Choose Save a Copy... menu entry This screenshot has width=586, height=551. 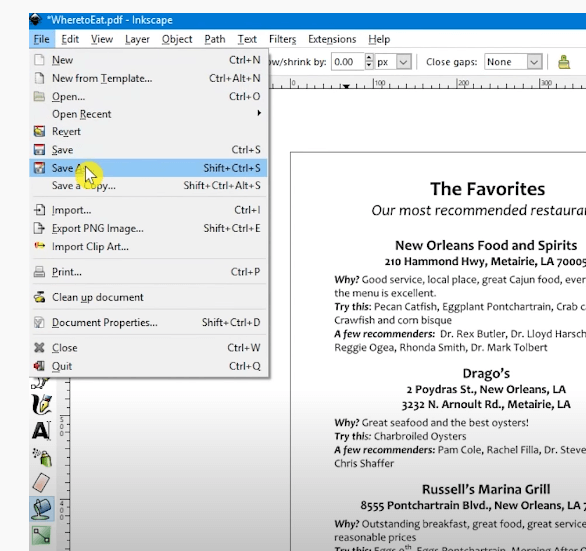click(148, 185)
